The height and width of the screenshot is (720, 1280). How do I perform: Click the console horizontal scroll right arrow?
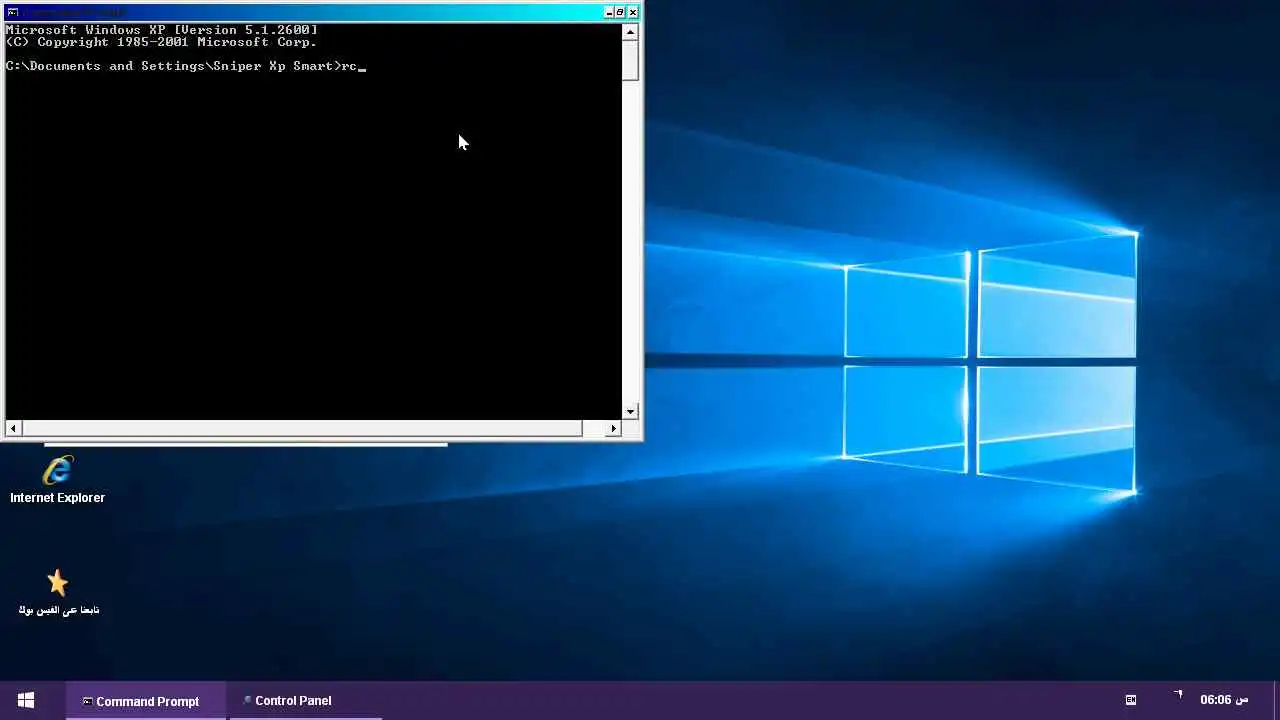(x=614, y=428)
